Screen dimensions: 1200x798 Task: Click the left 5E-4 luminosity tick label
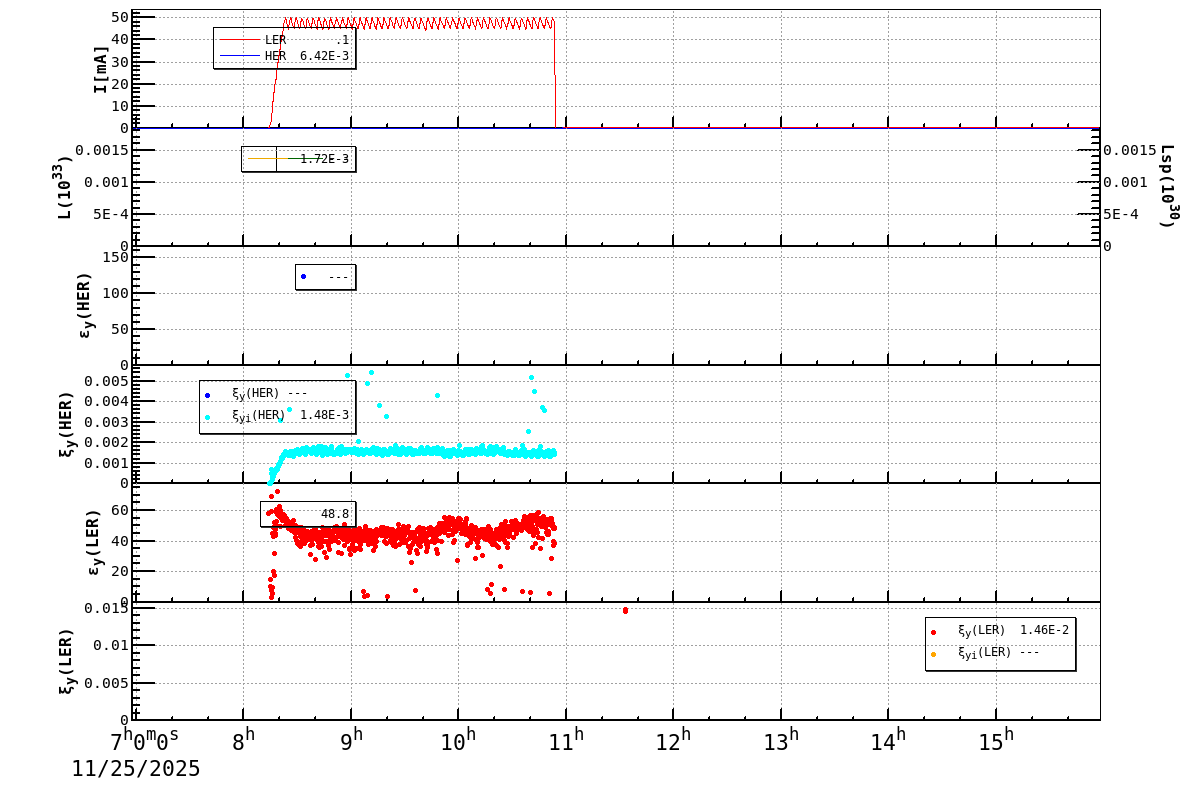coord(111,214)
